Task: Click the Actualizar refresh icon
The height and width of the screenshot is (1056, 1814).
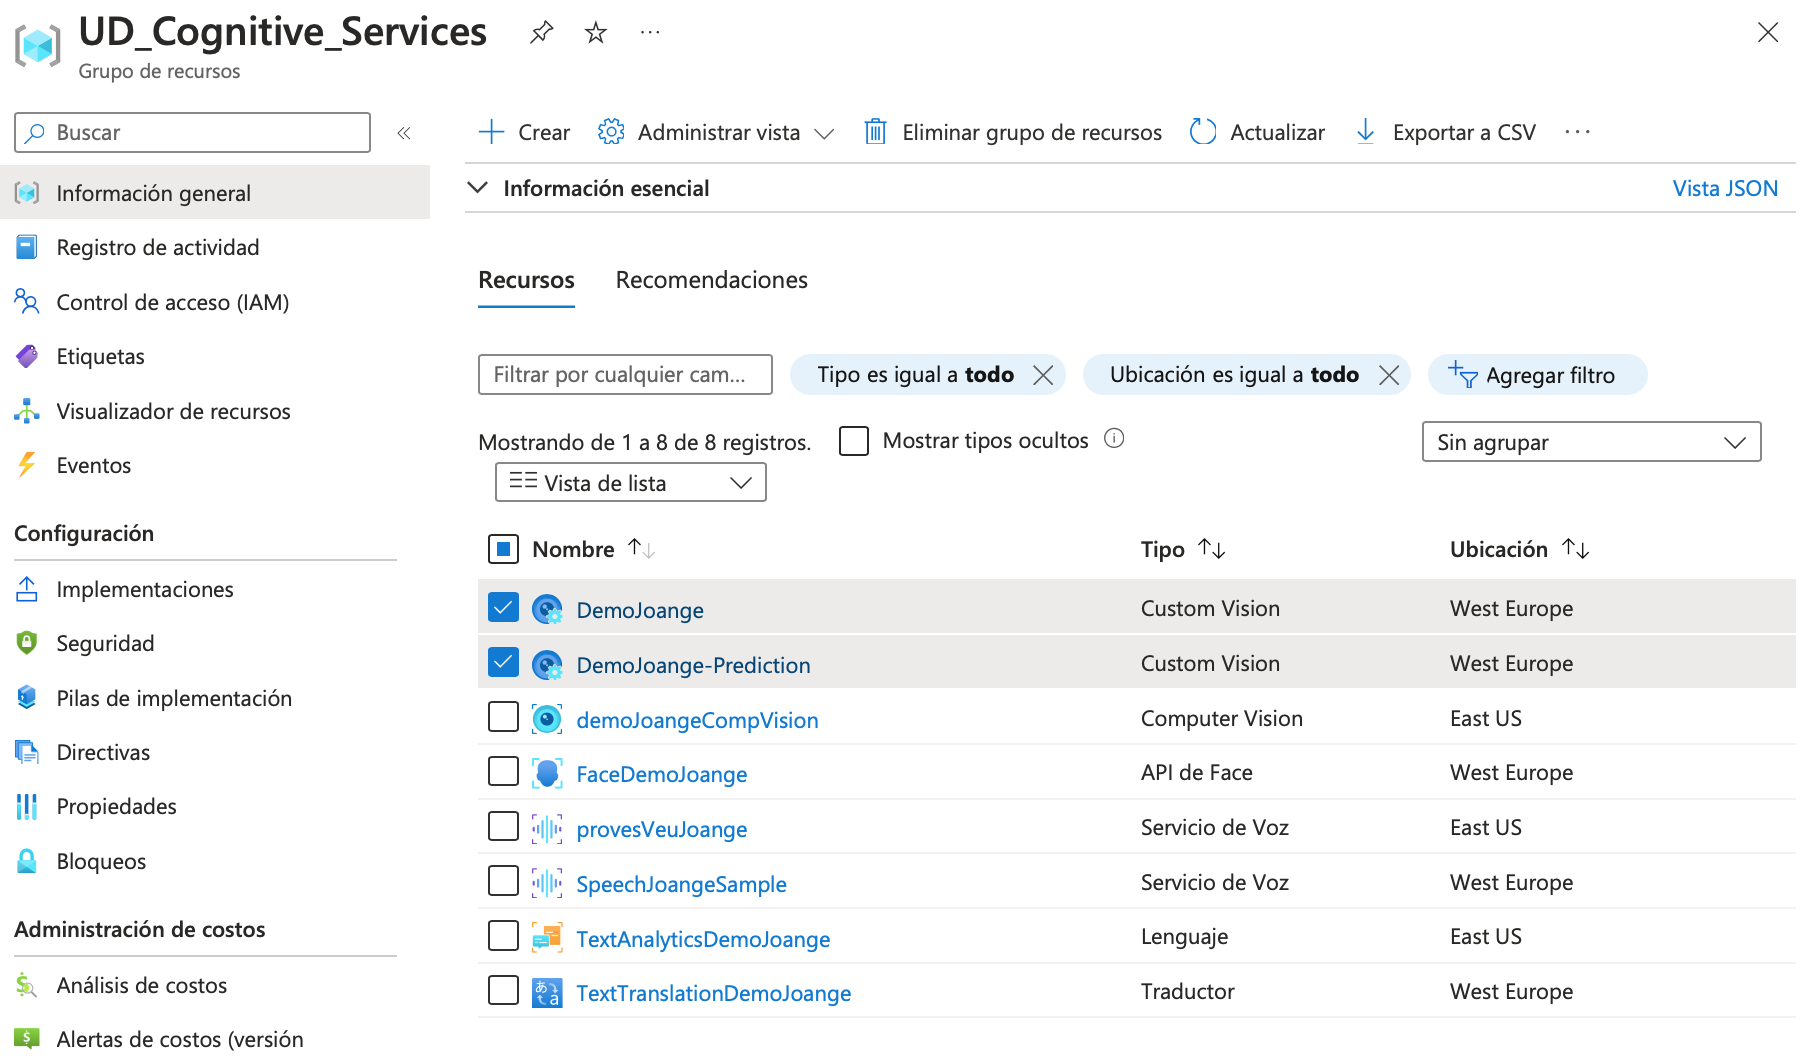Action: (1203, 132)
